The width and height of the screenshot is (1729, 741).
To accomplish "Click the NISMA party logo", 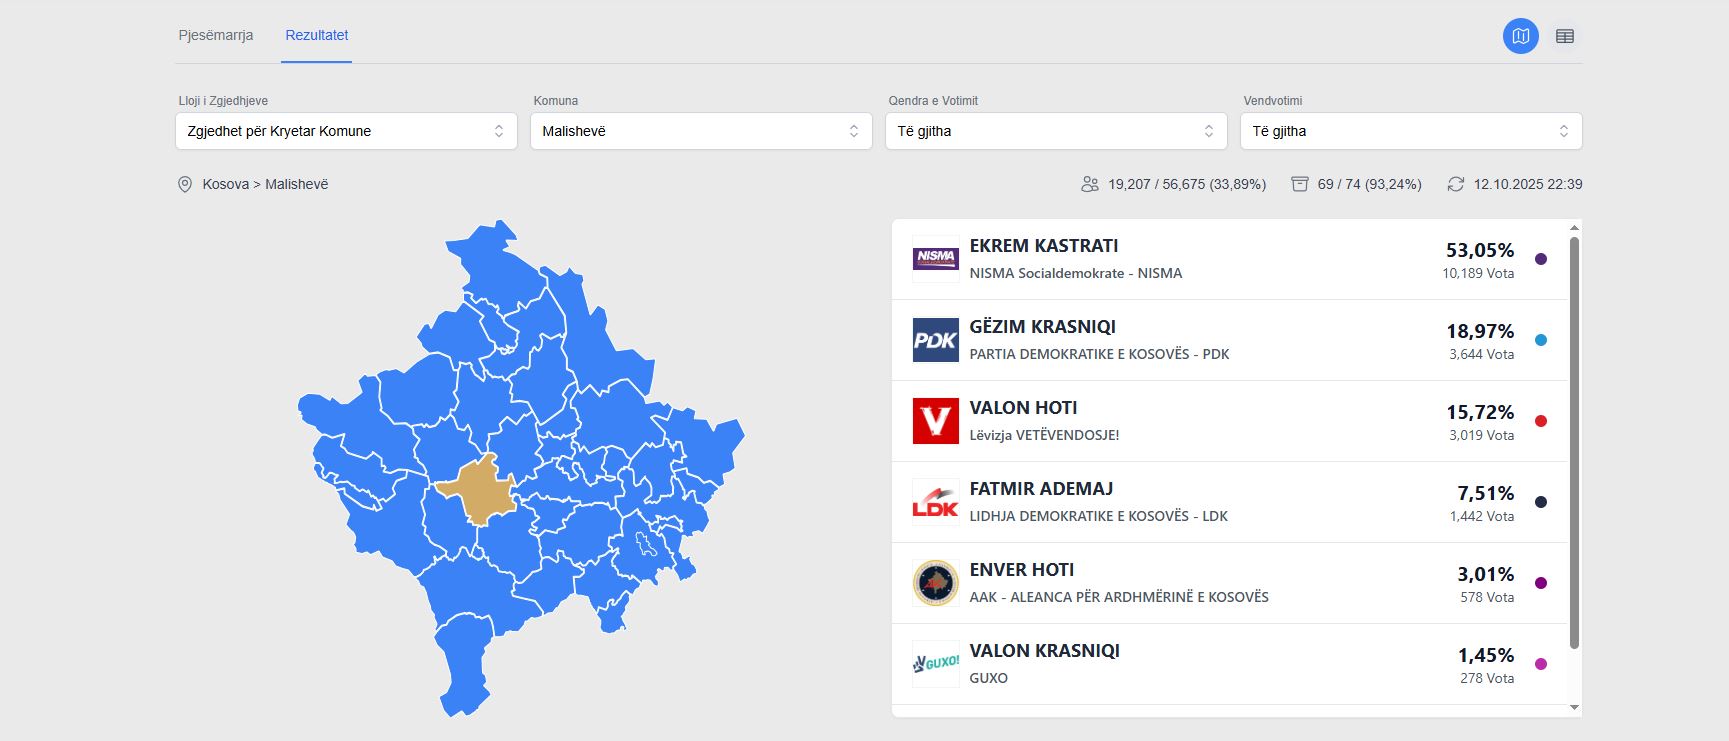I will 936,259.
